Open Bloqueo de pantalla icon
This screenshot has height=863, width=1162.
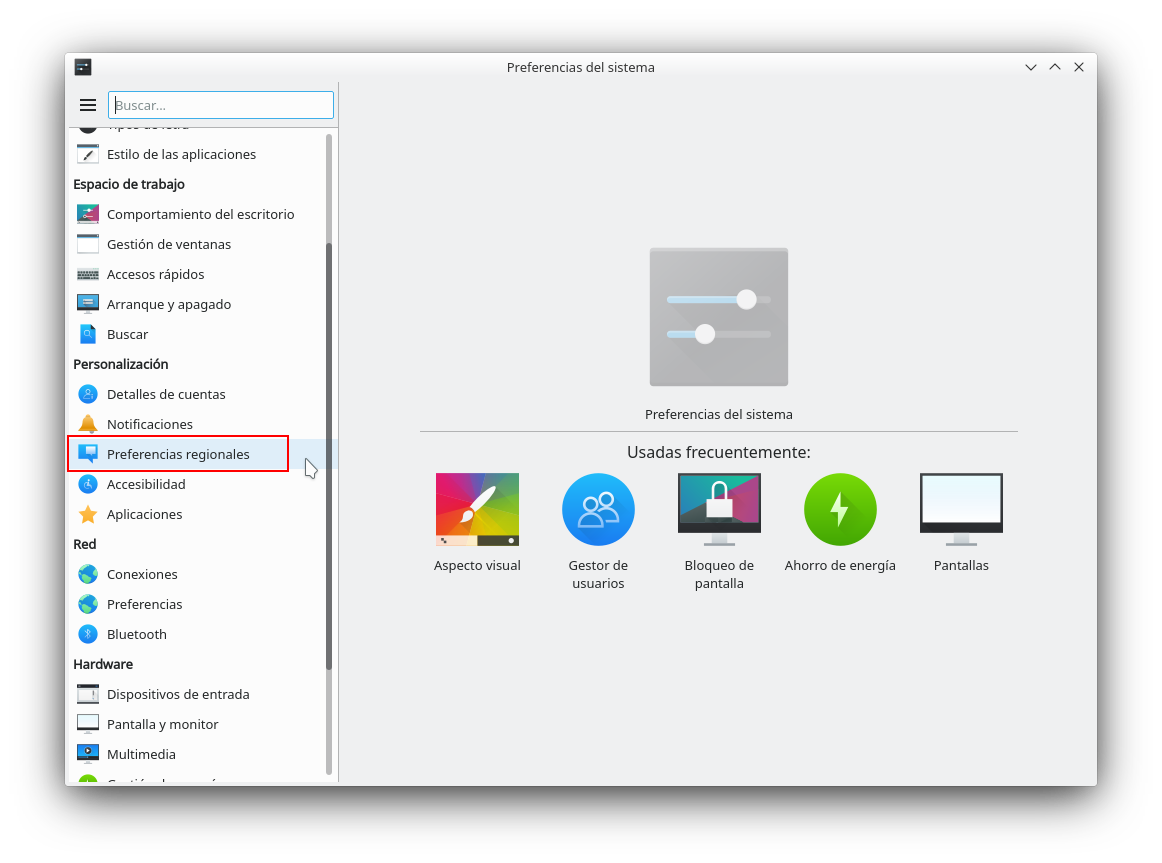pos(719,510)
